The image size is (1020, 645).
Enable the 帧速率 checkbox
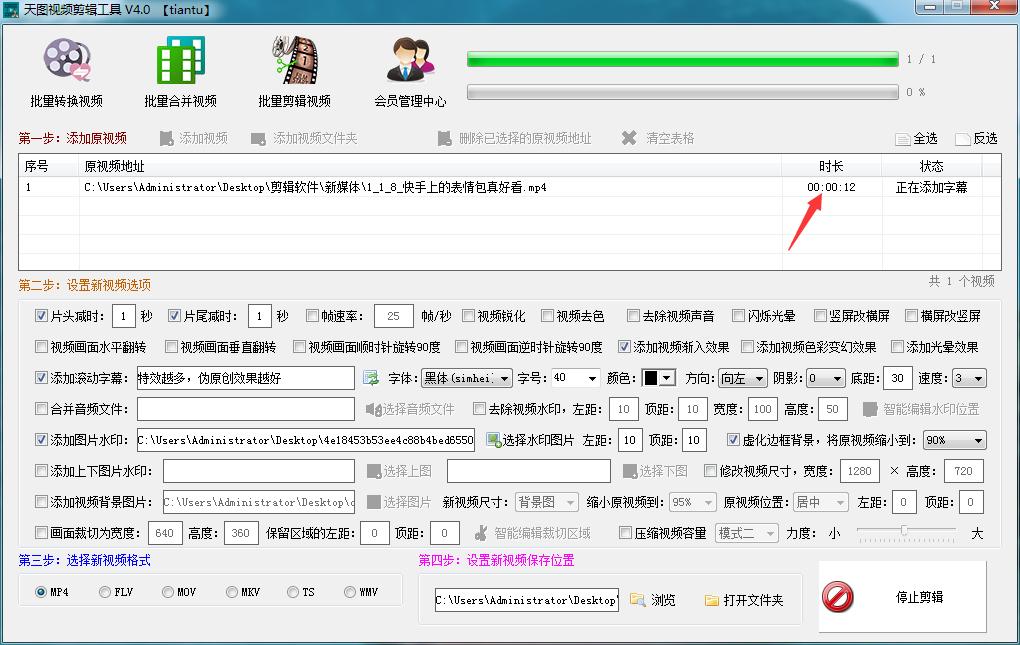coord(312,316)
